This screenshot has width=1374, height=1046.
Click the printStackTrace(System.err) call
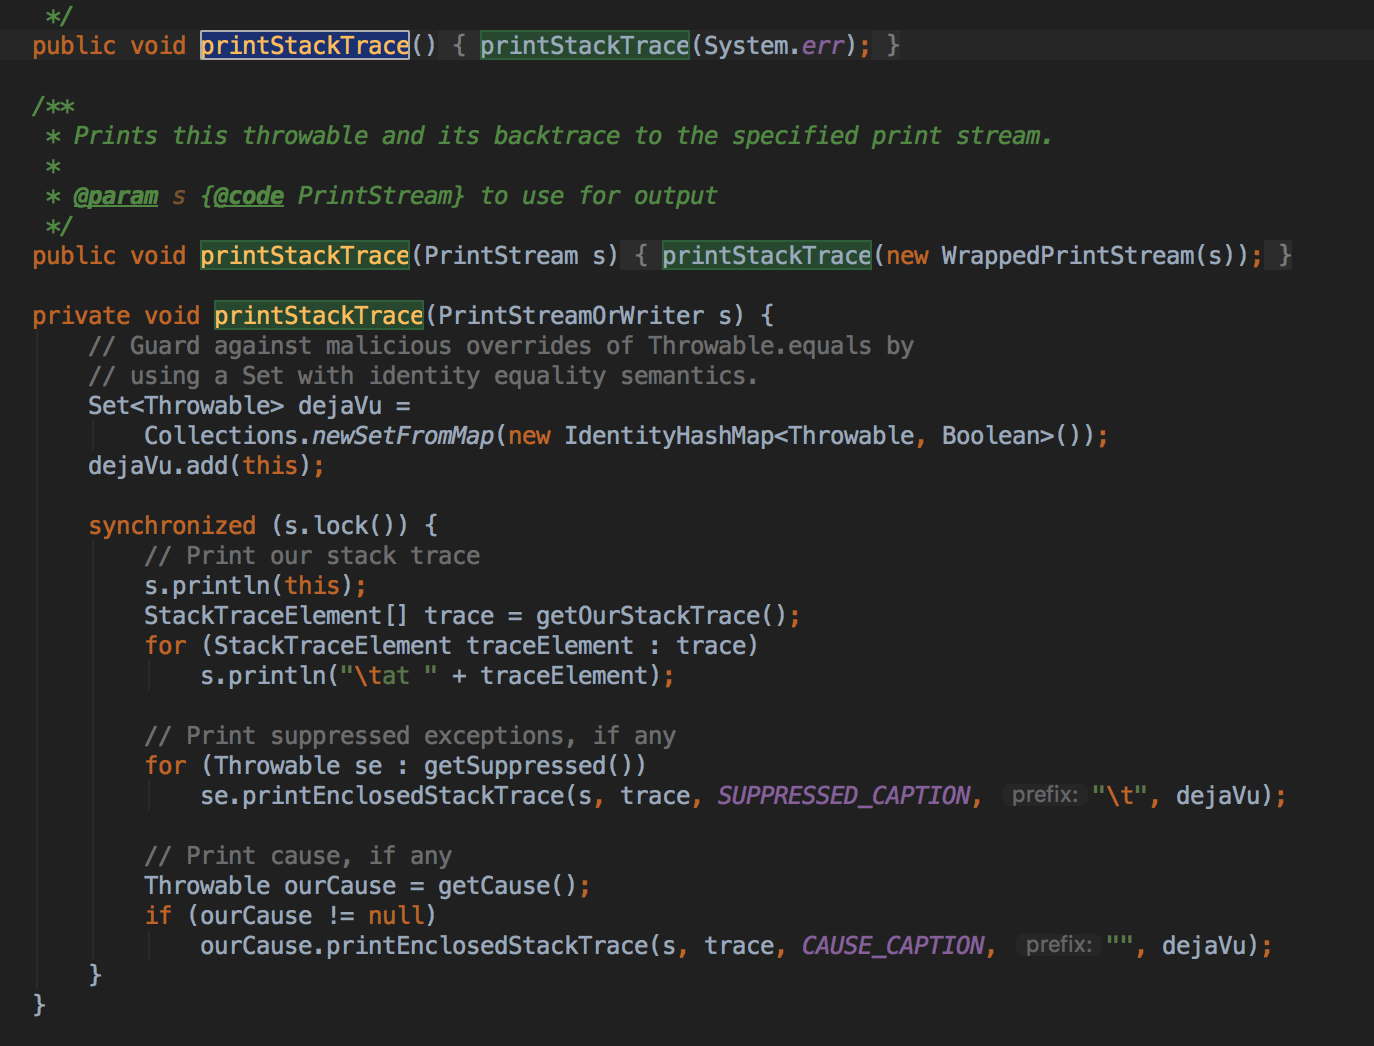[668, 45]
